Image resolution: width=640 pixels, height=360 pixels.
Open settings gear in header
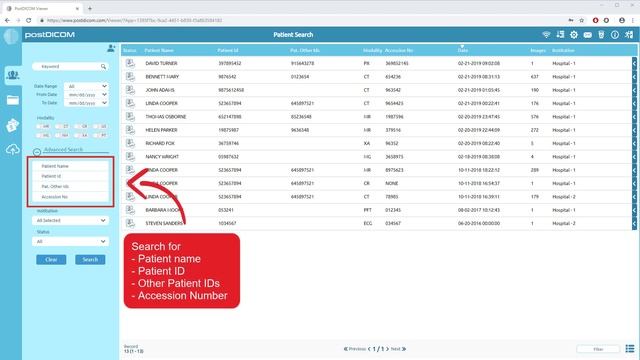coord(574,35)
